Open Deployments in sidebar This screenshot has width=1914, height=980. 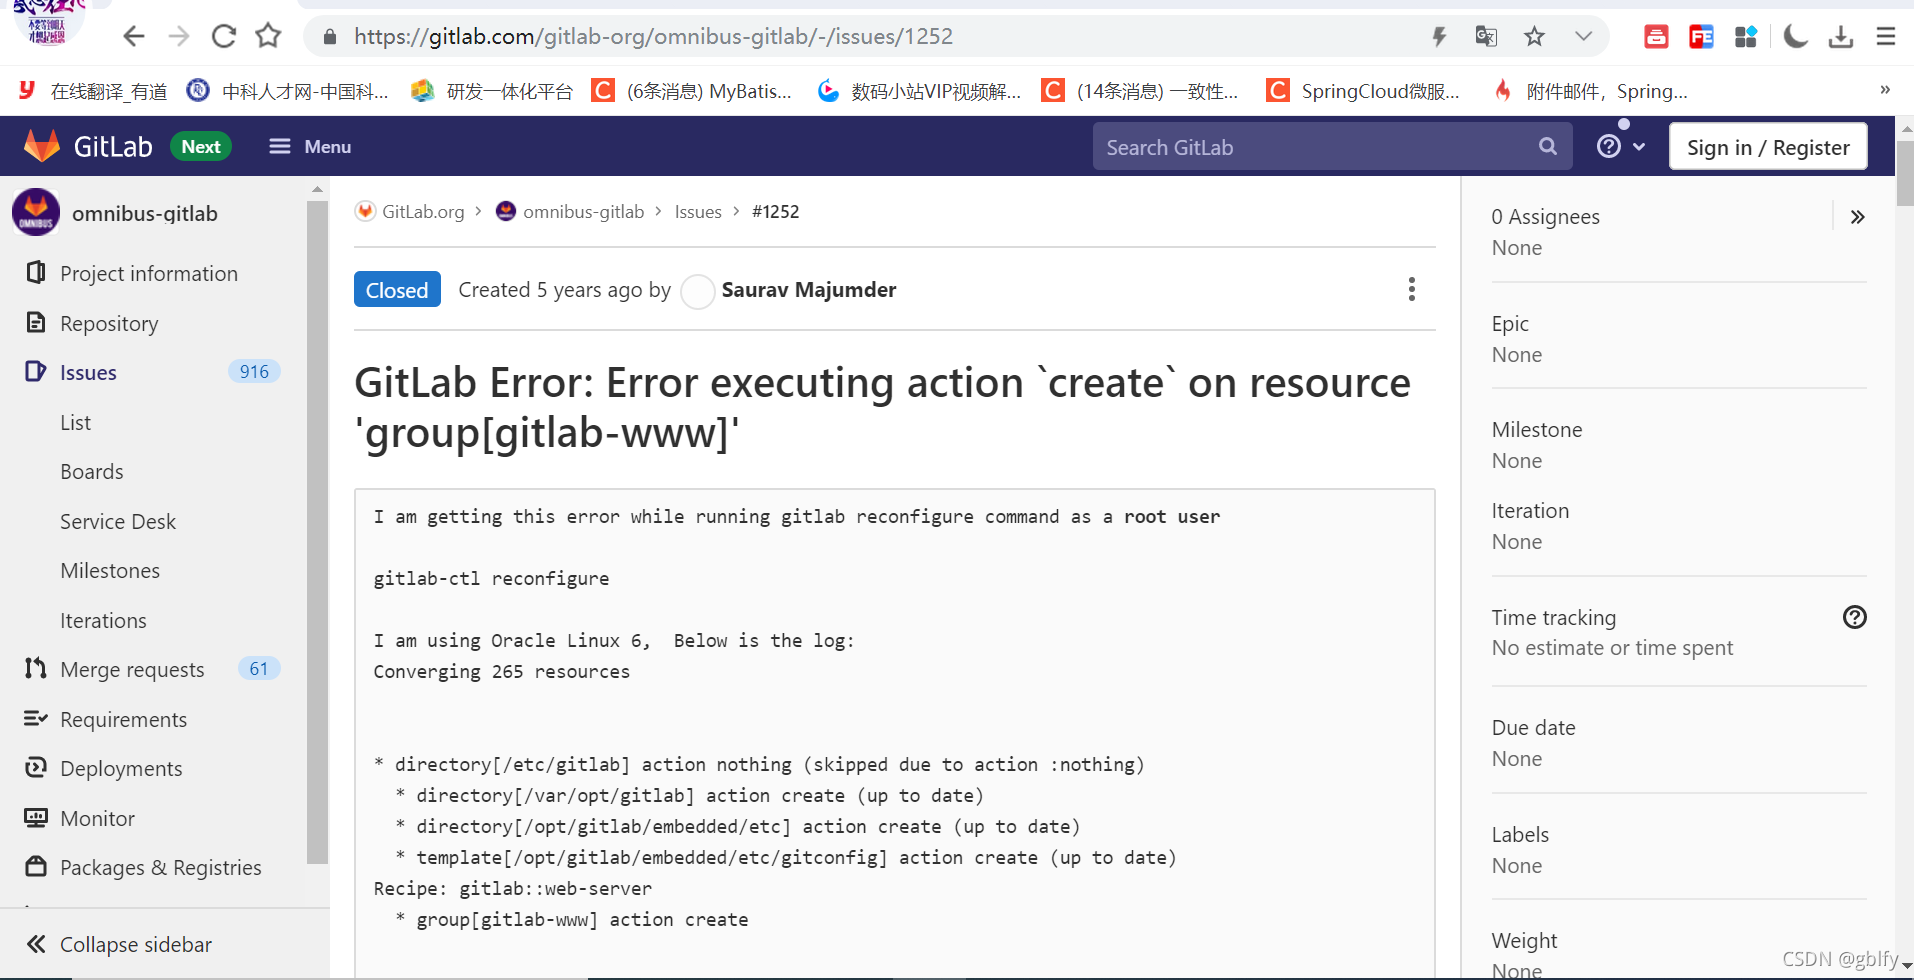point(121,768)
